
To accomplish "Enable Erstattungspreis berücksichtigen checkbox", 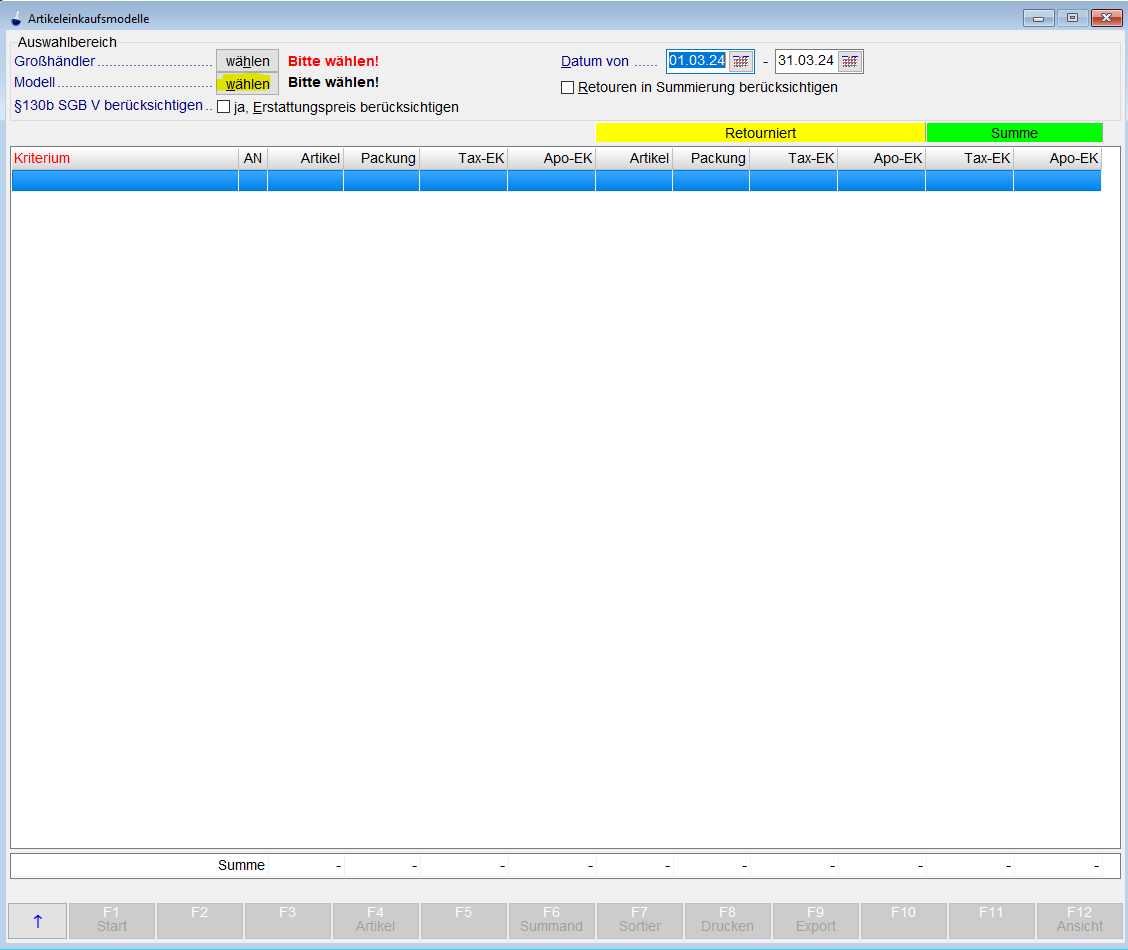I will [x=224, y=107].
